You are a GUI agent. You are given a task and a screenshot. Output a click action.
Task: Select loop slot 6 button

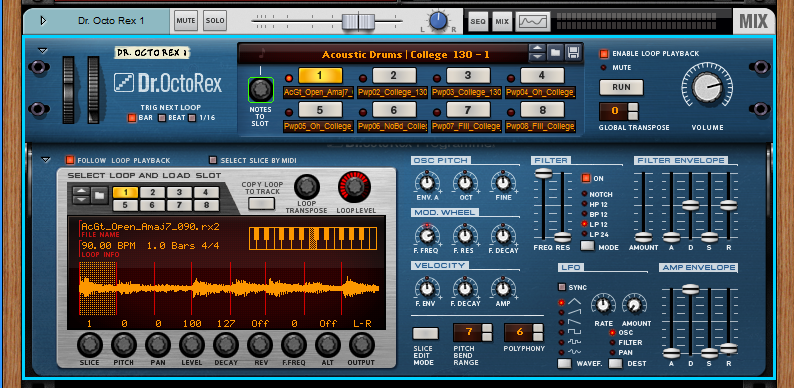(394, 109)
